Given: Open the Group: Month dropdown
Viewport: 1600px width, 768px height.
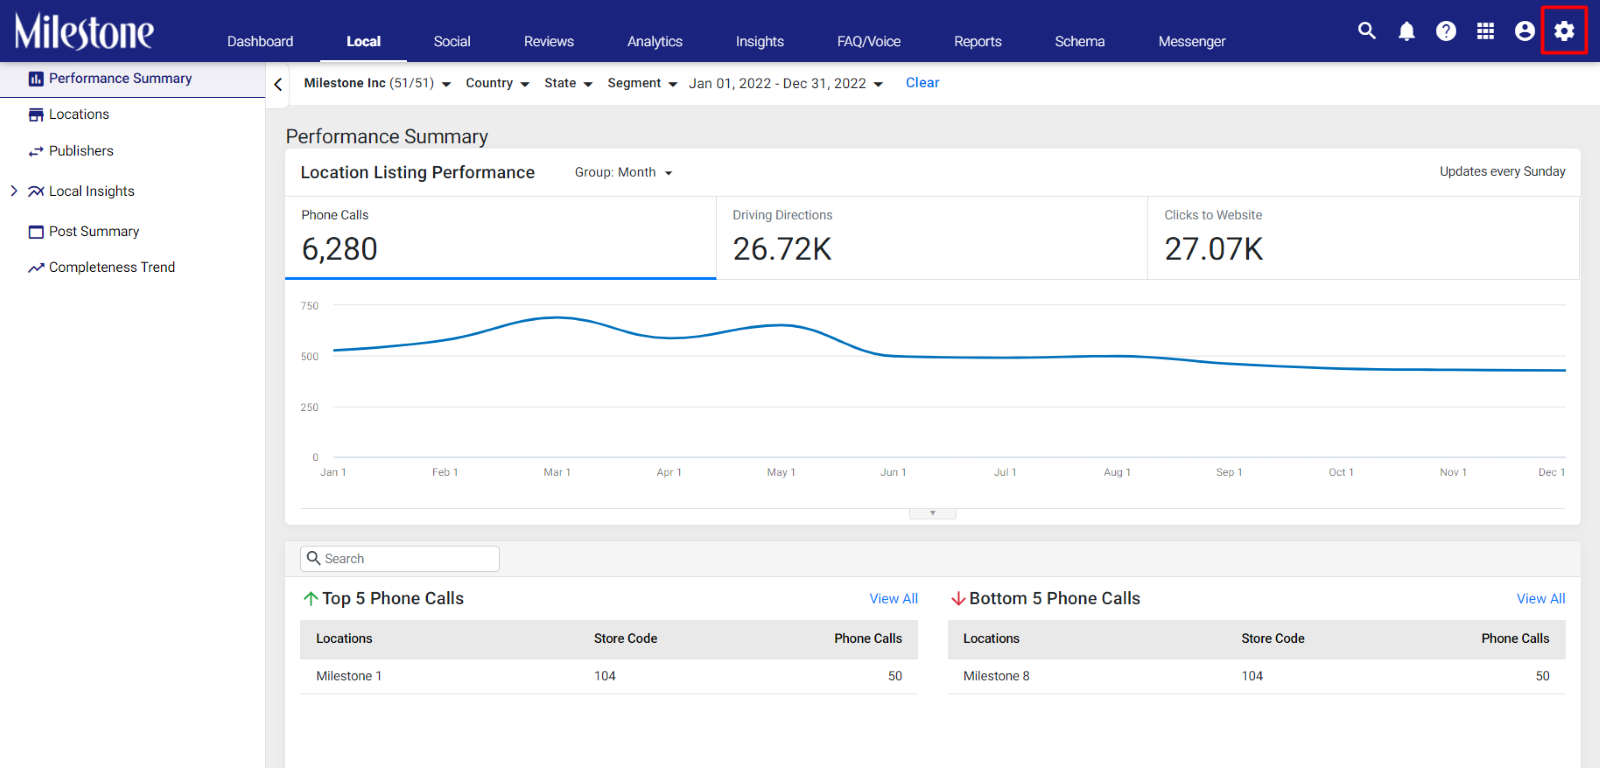Looking at the screenshot, I should point(624,173).
